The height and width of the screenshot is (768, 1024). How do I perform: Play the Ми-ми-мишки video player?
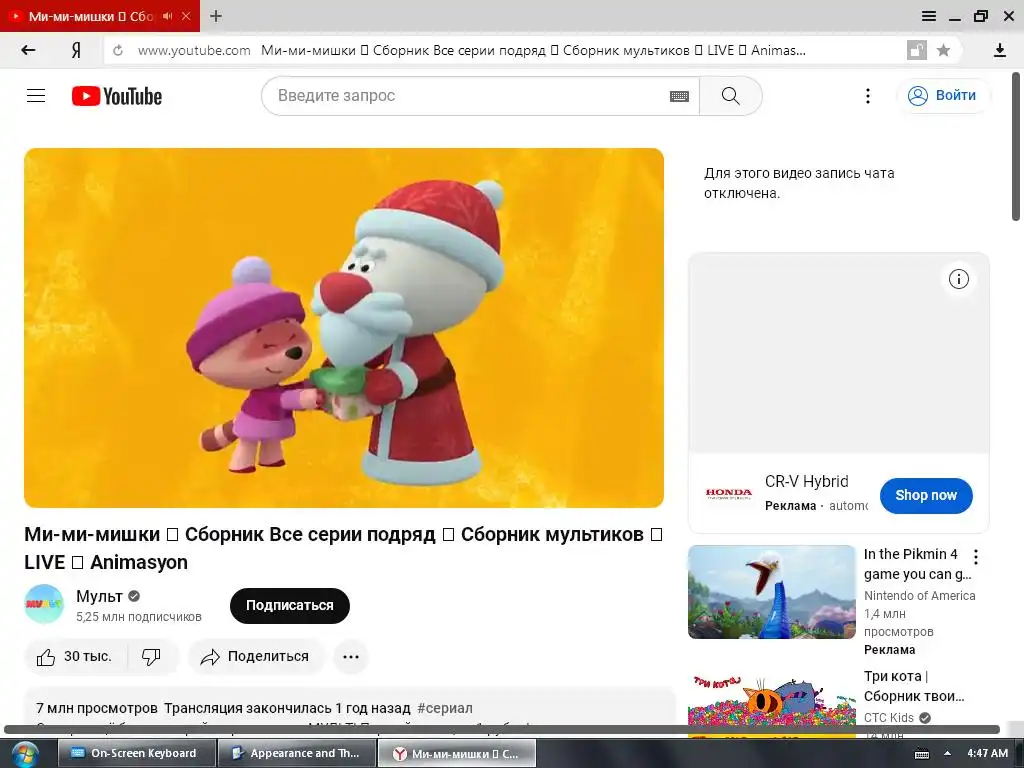tap(344, 328)
